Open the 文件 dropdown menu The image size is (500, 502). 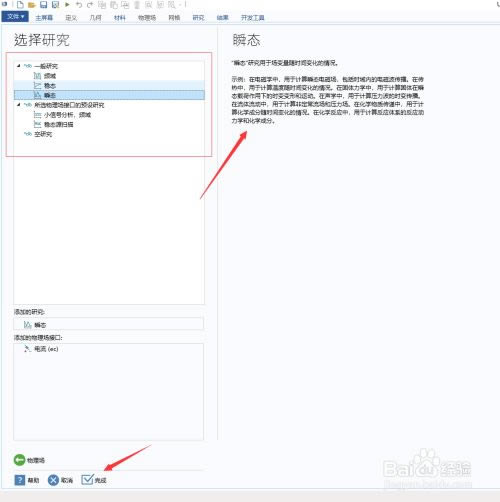pyautogui.click(x=15, y=16)
